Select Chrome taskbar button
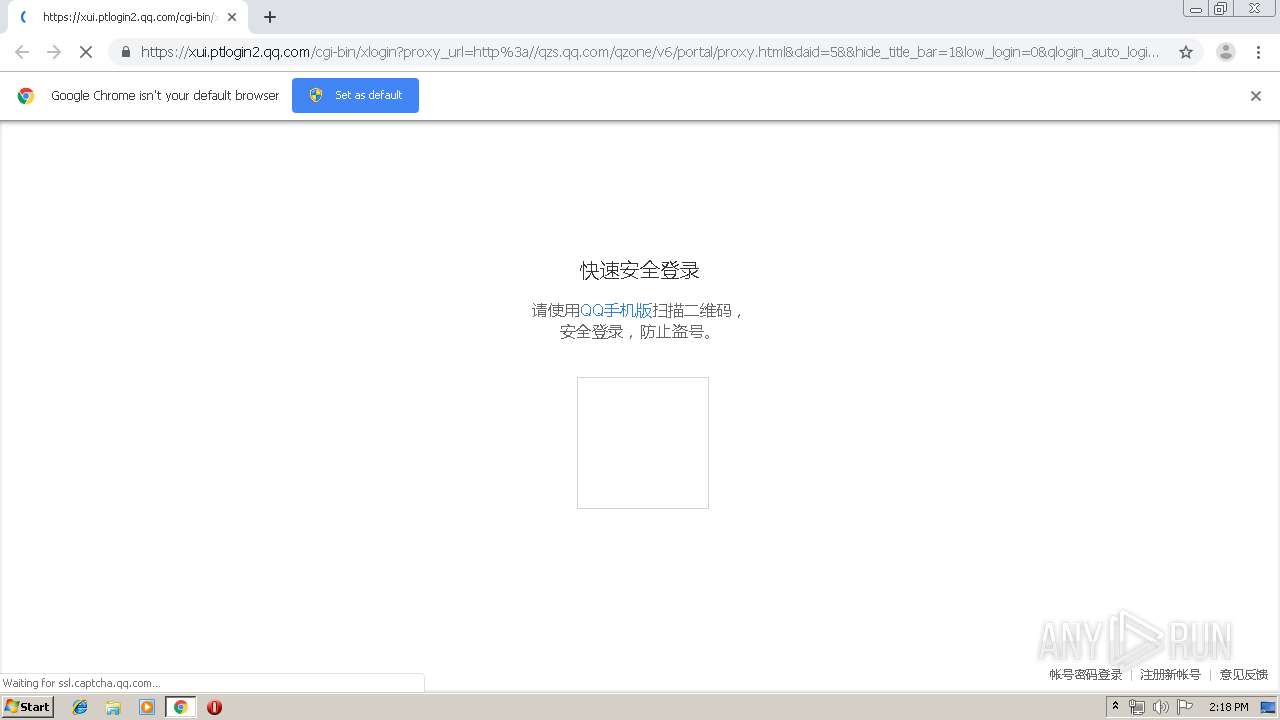This screenshot has height=720, width=1280. [180, 707]
